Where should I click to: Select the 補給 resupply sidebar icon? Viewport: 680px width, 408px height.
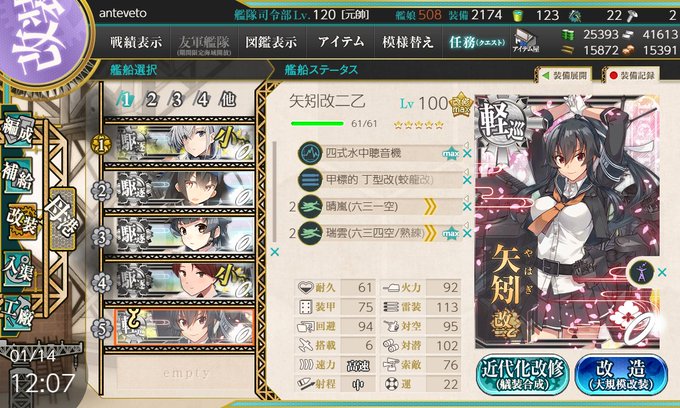[x=18, y=176]
